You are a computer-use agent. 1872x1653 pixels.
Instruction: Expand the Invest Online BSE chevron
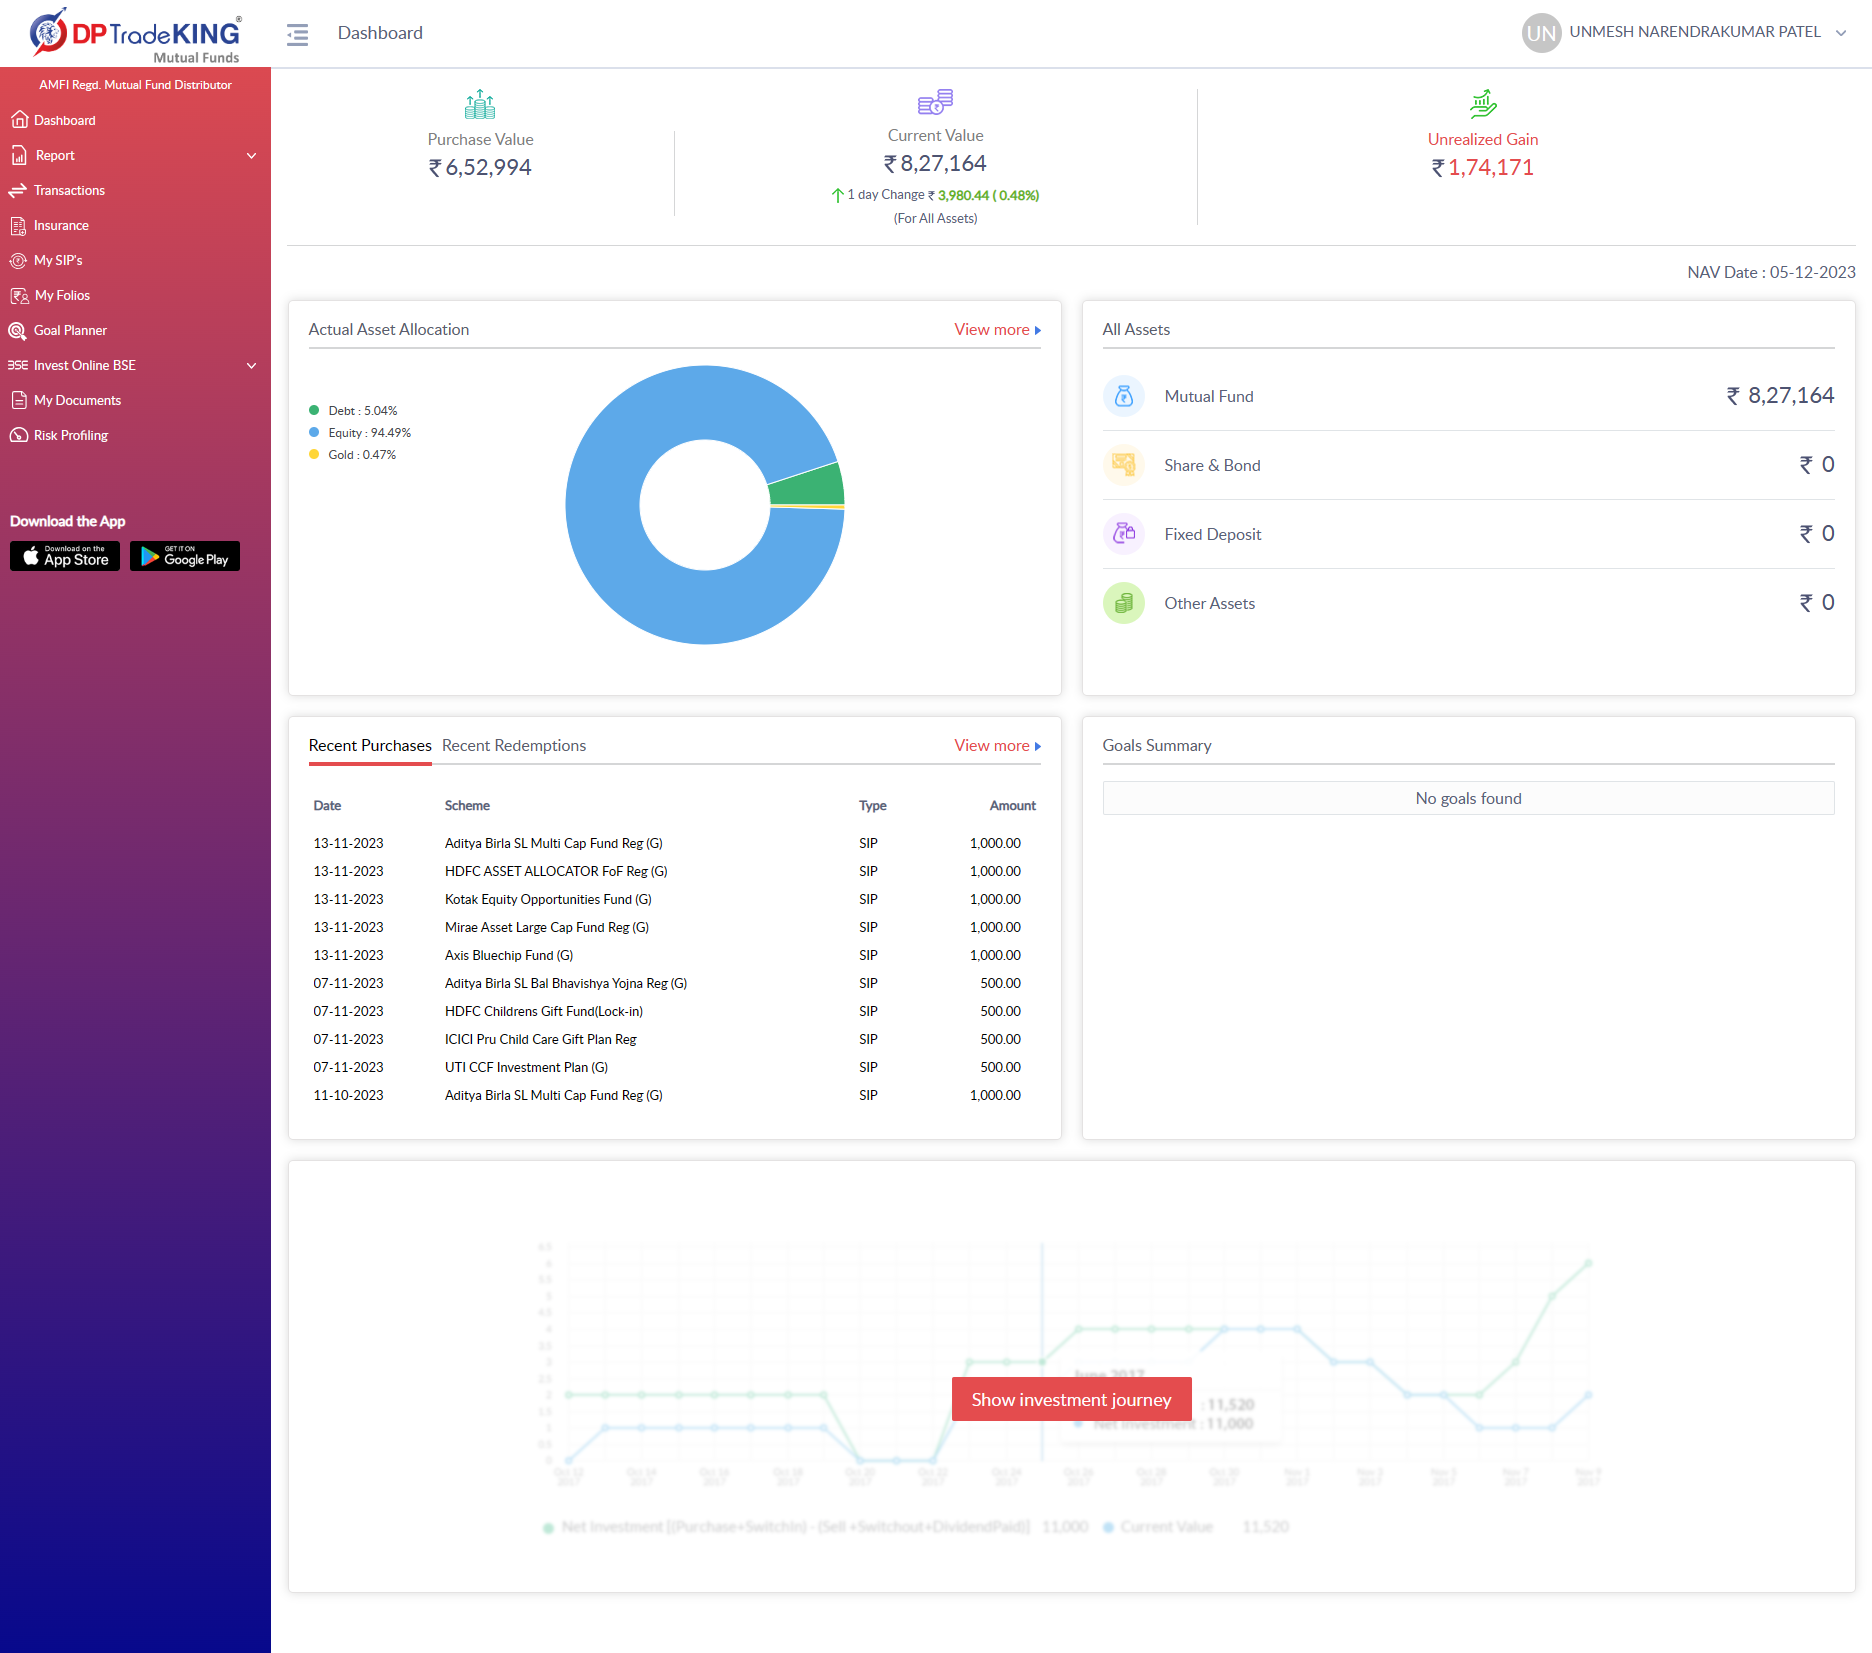(x=252, y=366)
